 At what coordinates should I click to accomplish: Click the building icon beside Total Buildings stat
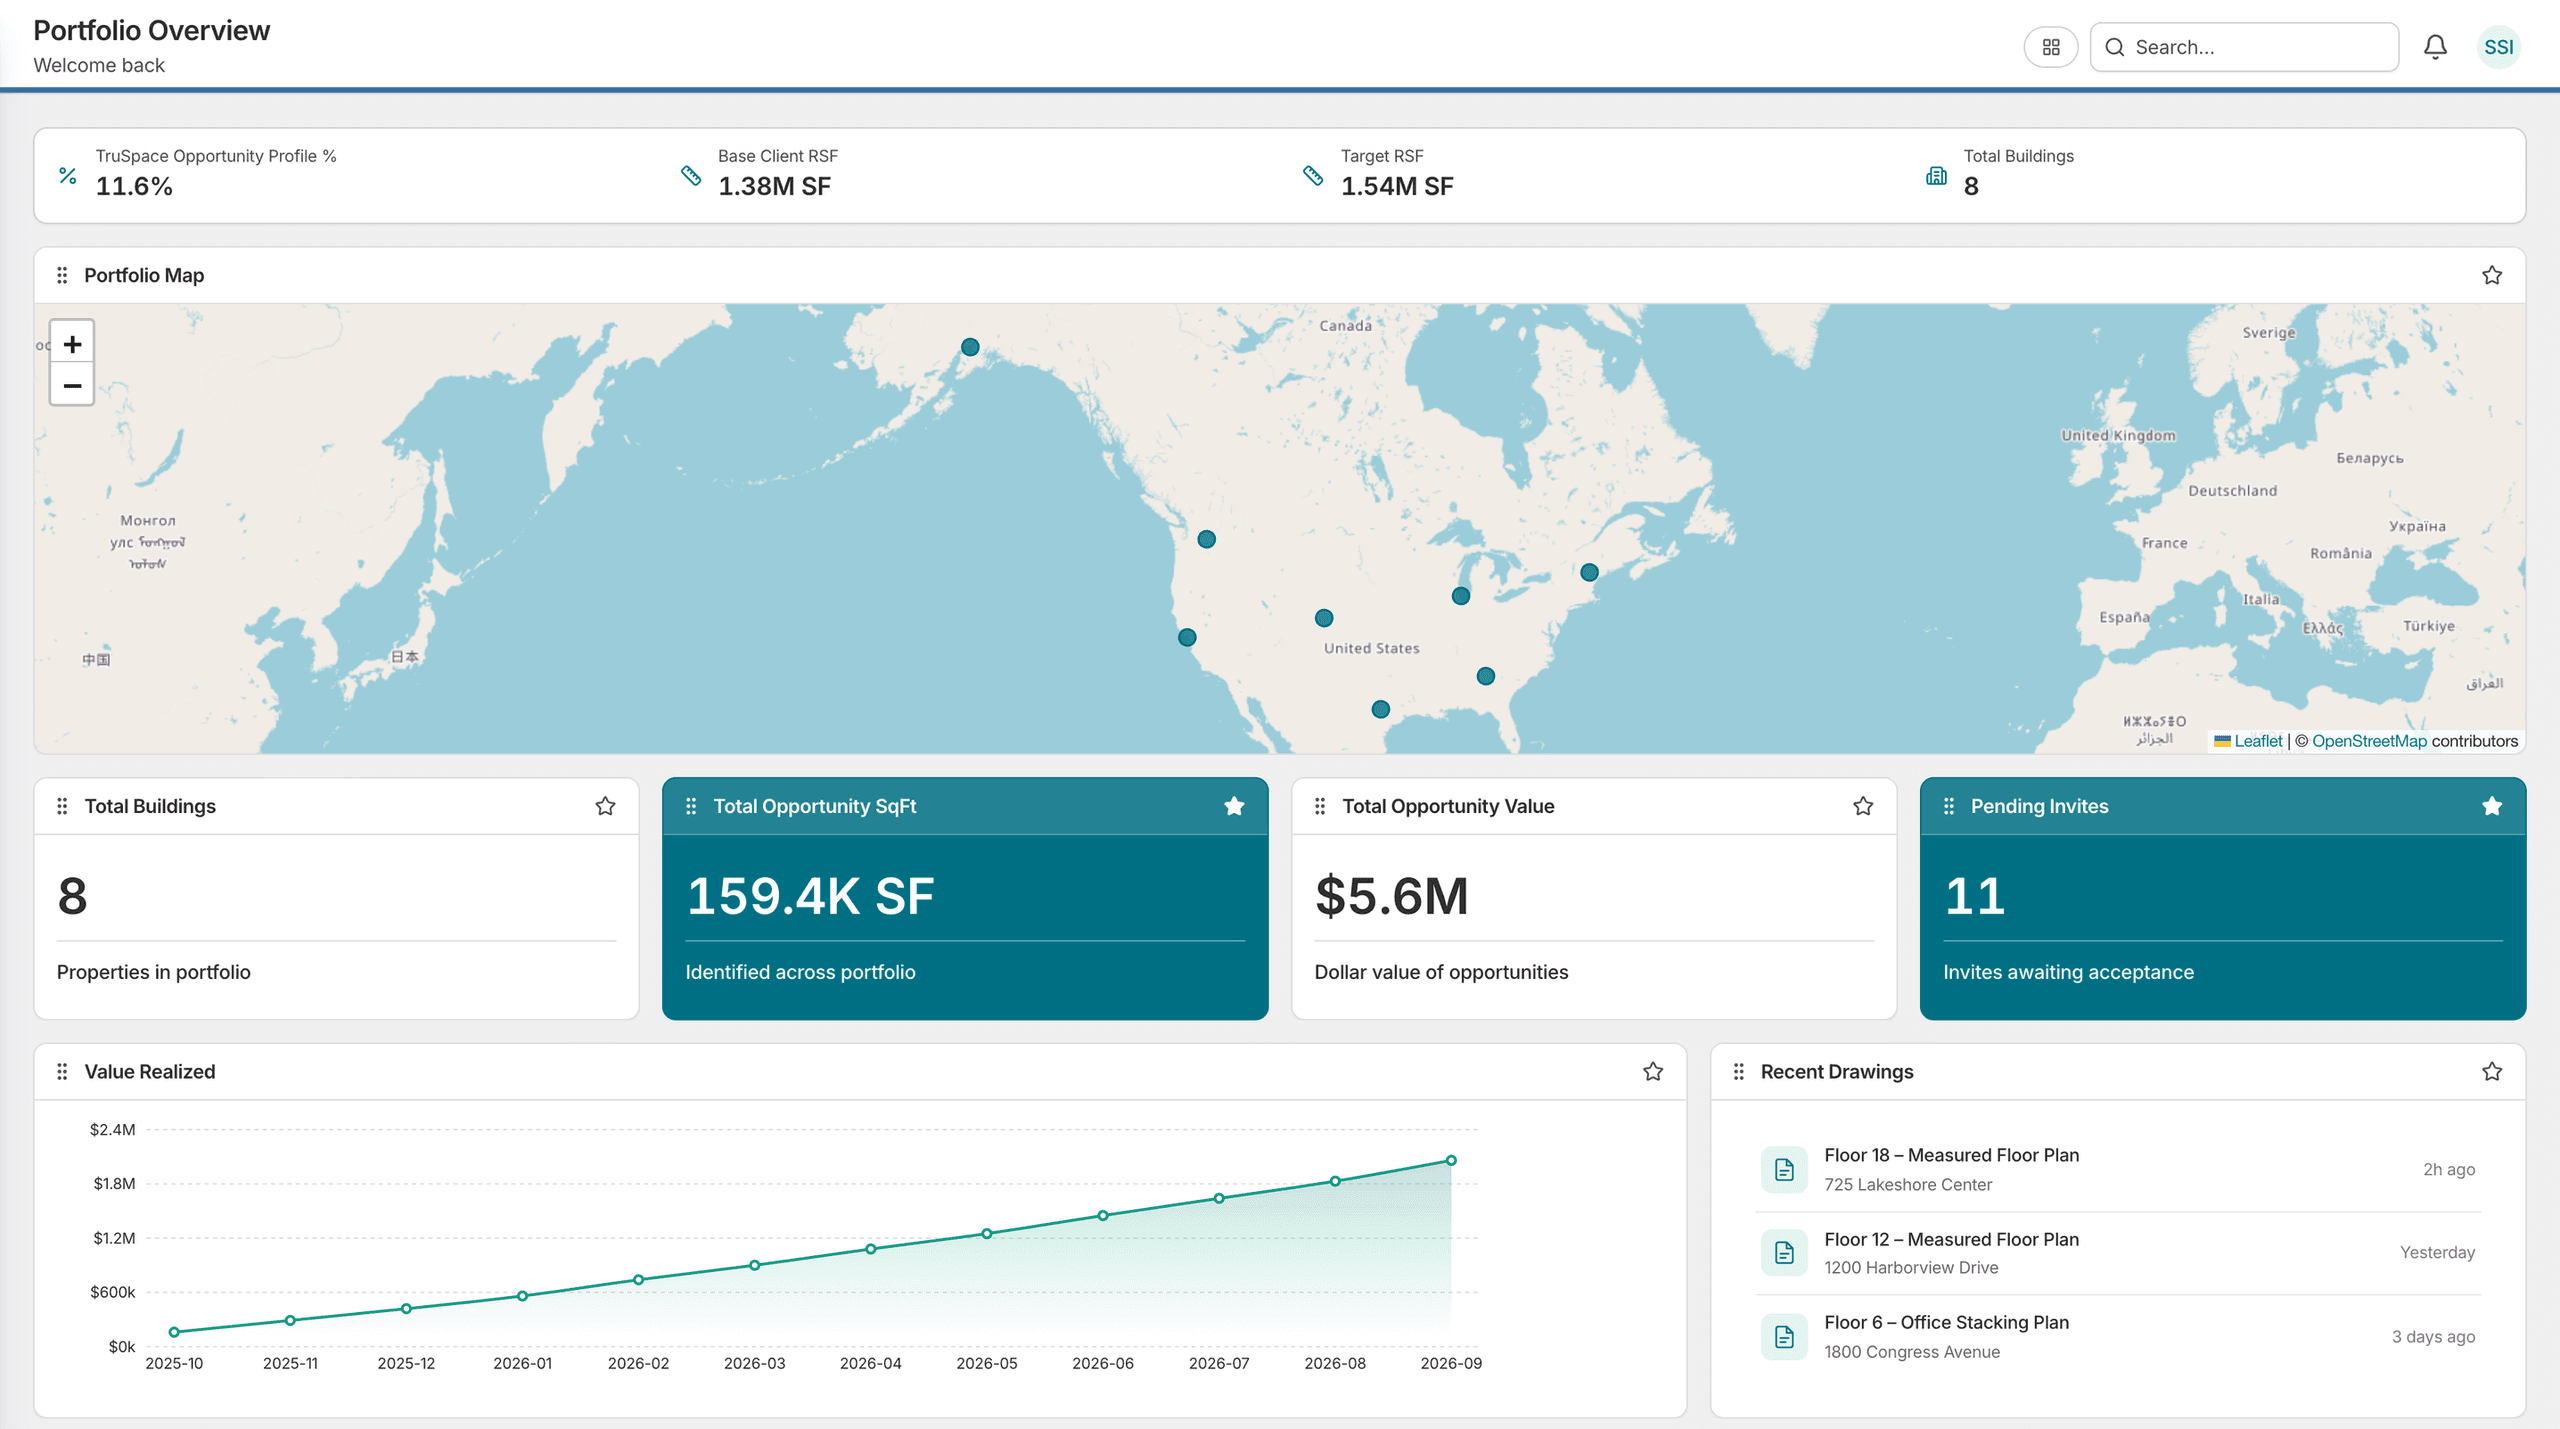(1936, 176)
